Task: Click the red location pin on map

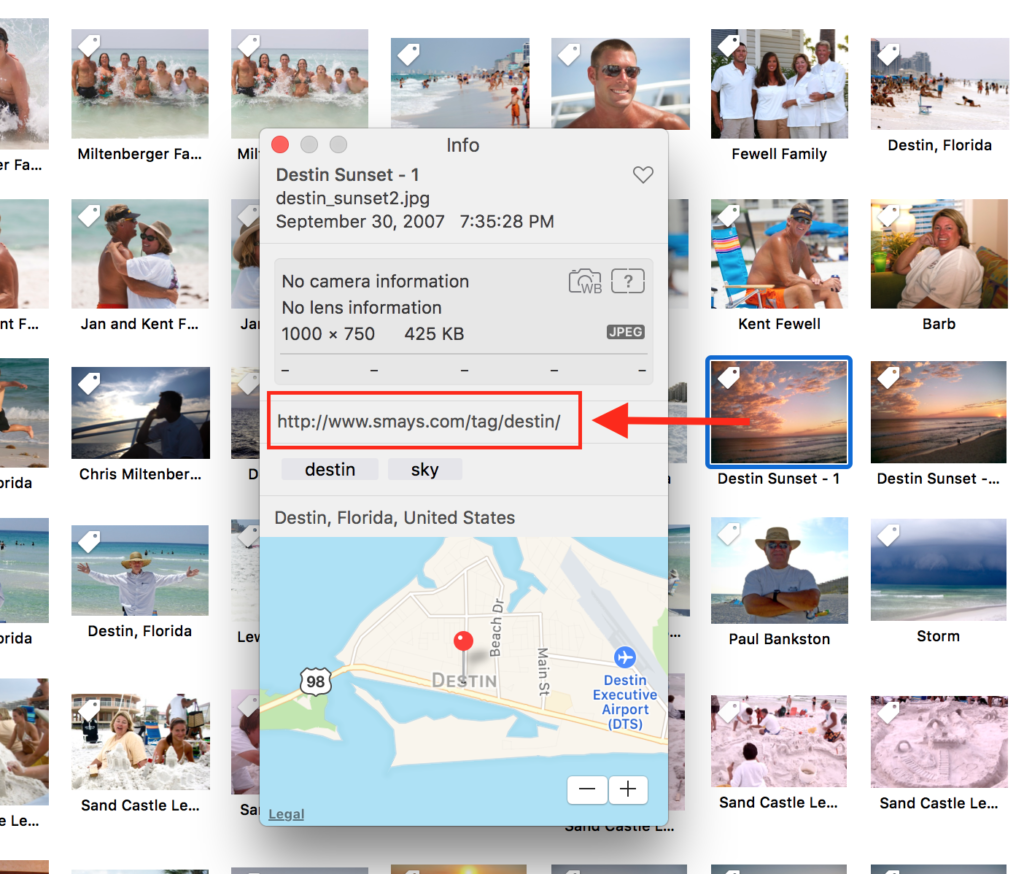Action: click(464, 641)
